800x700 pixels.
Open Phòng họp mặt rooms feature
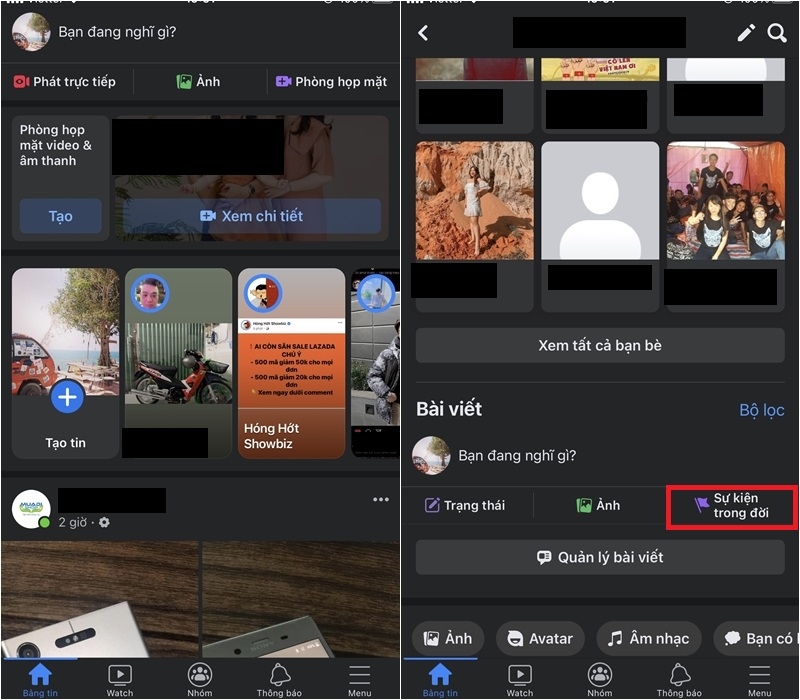(331, 81)
